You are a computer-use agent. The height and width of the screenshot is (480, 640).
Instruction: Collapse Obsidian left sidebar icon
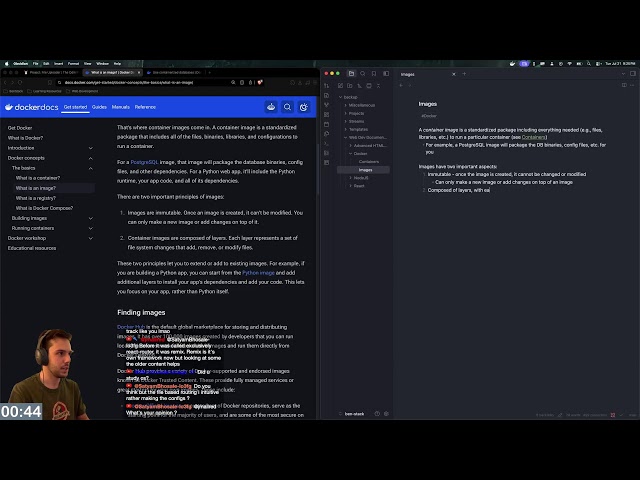(386, 73)
